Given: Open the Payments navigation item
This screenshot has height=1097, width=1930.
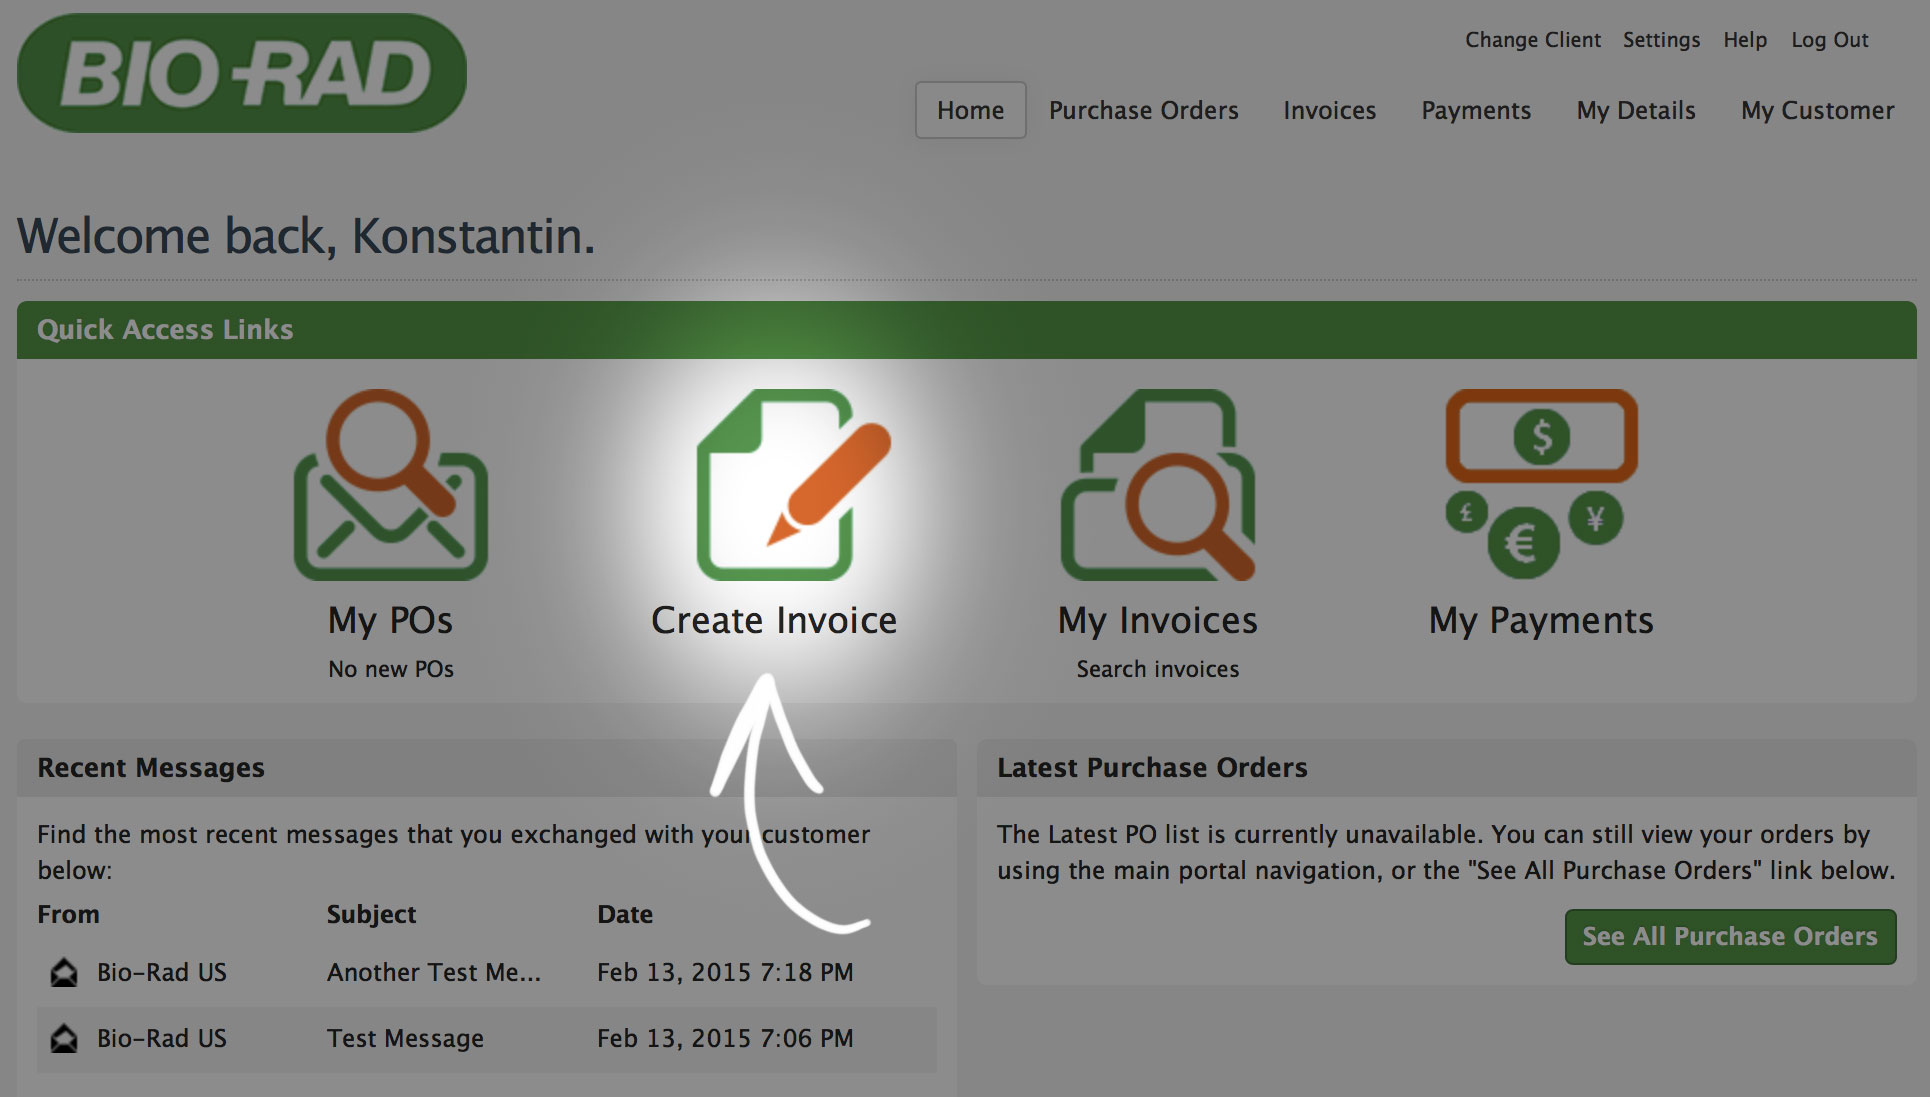Looking at the screenshot, I should click(x=1476, y=110).
